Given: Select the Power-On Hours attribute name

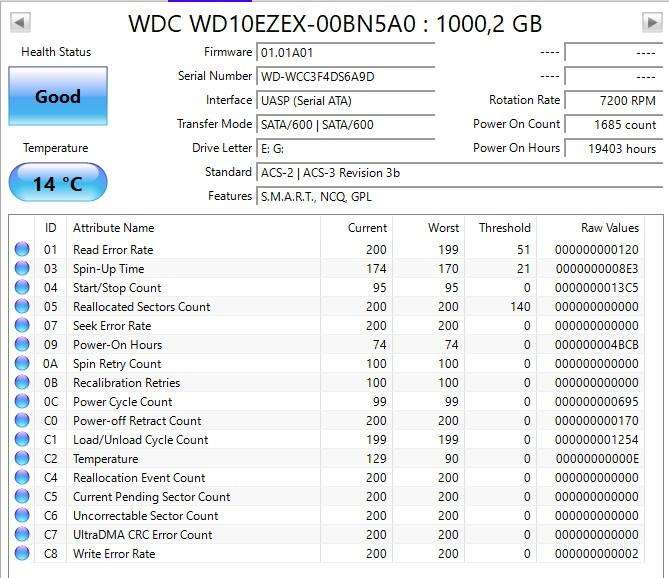Looking at the screenshot, I should pyautogui.click(x=117, y=345).
